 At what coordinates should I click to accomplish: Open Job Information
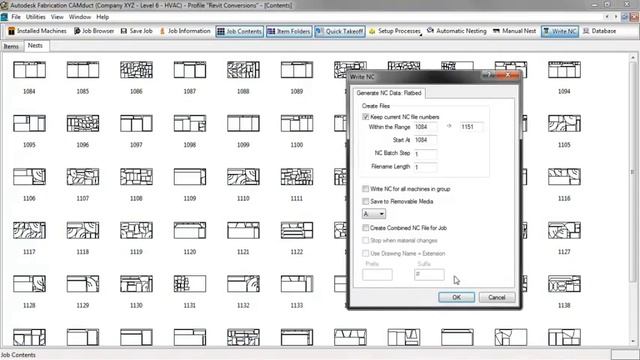[184, 31]
